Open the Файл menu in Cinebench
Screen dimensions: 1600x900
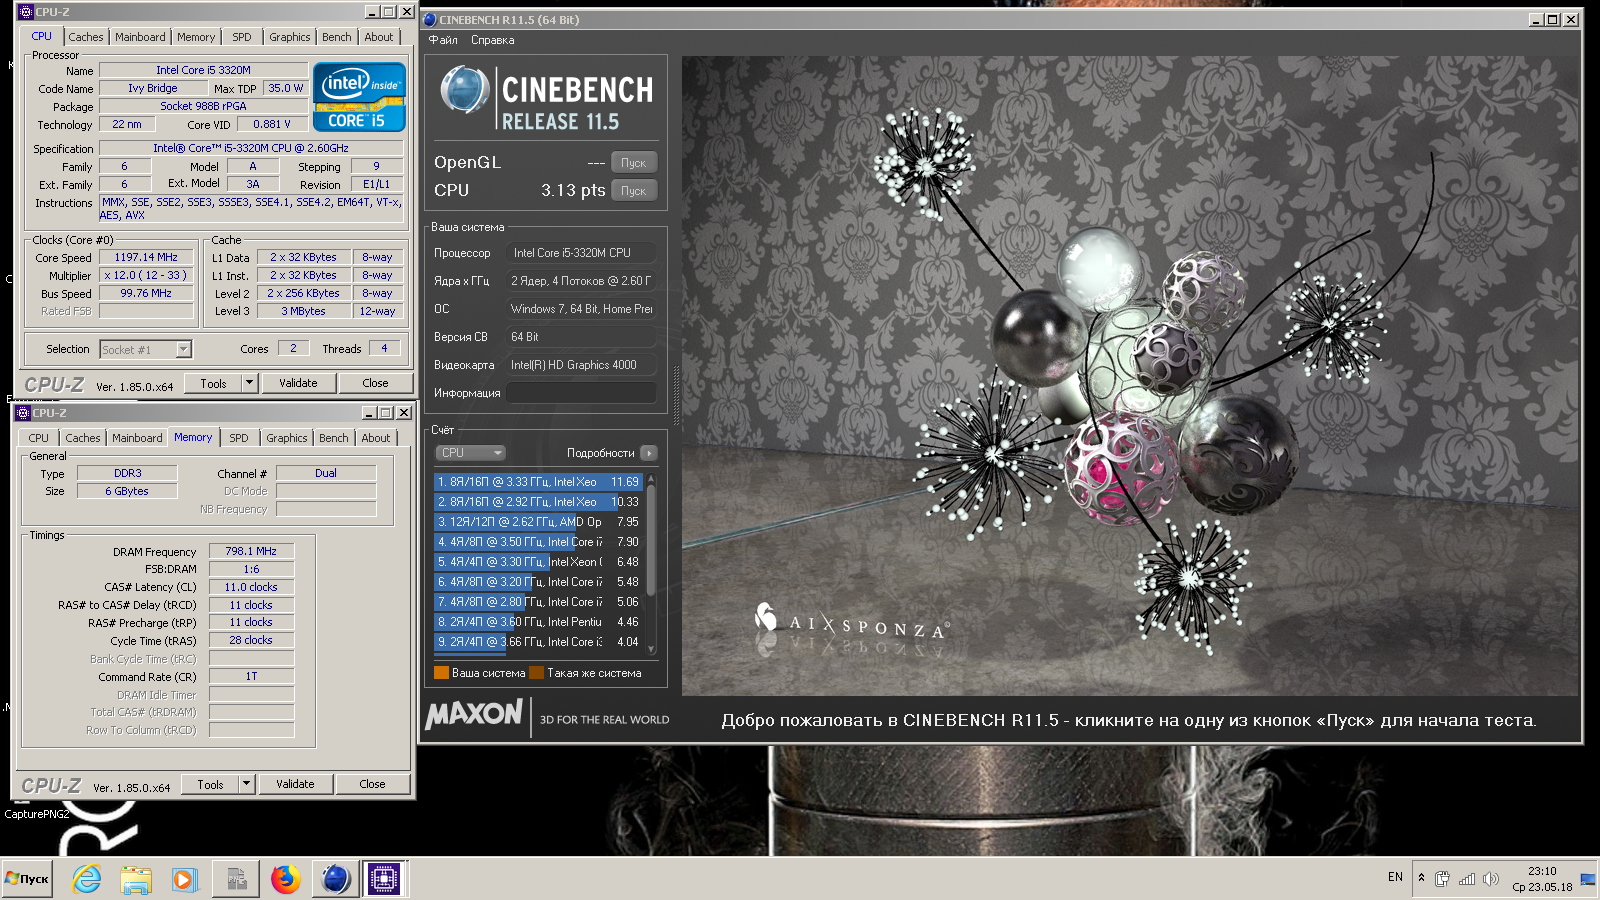(443, 40)
